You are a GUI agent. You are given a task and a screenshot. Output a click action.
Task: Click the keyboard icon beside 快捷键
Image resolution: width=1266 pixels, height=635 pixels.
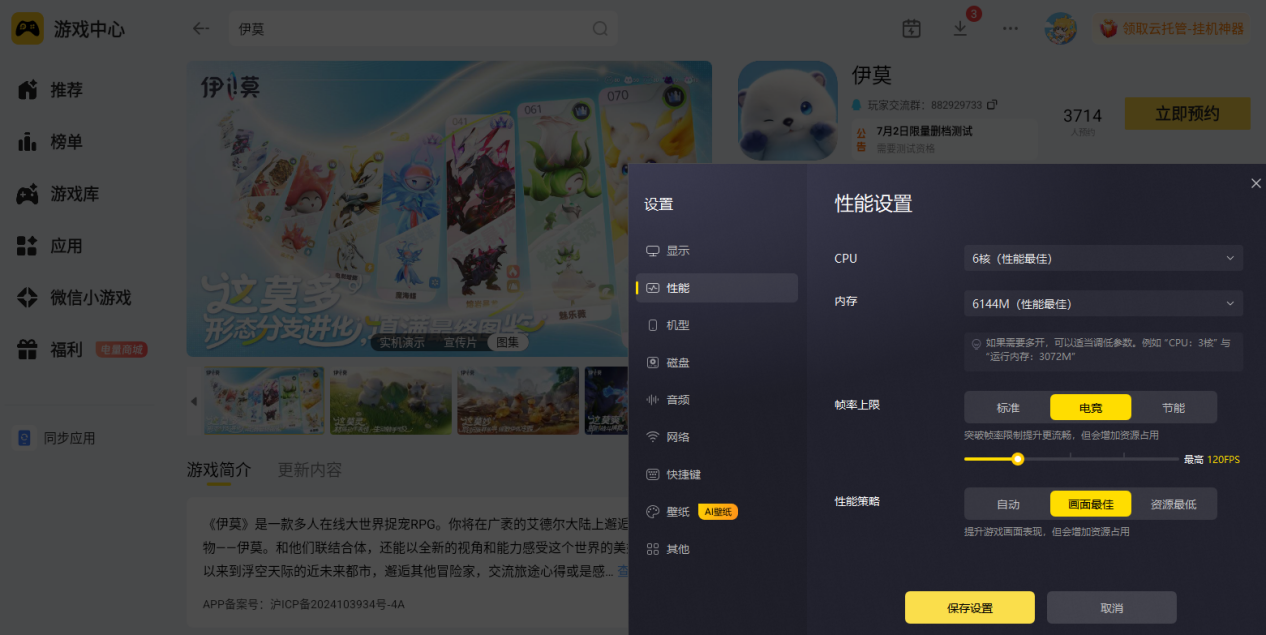point(653,474)
